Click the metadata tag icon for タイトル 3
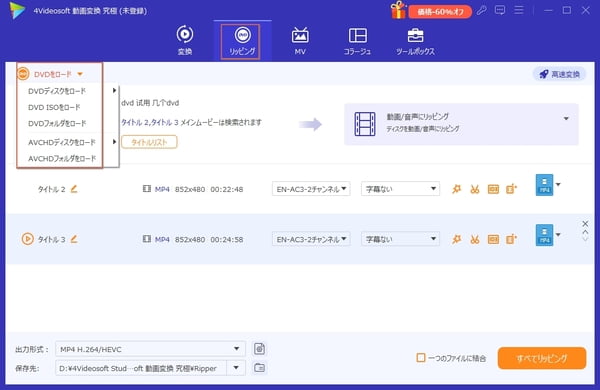Viewport: 600px width, 390px height. [493, 240]
